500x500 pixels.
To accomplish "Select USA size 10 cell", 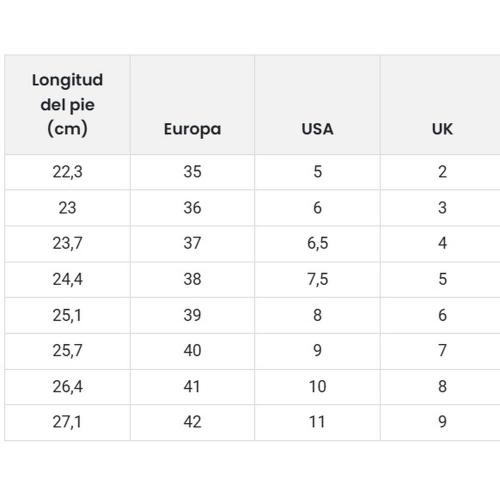I will (x=317, y=387).
